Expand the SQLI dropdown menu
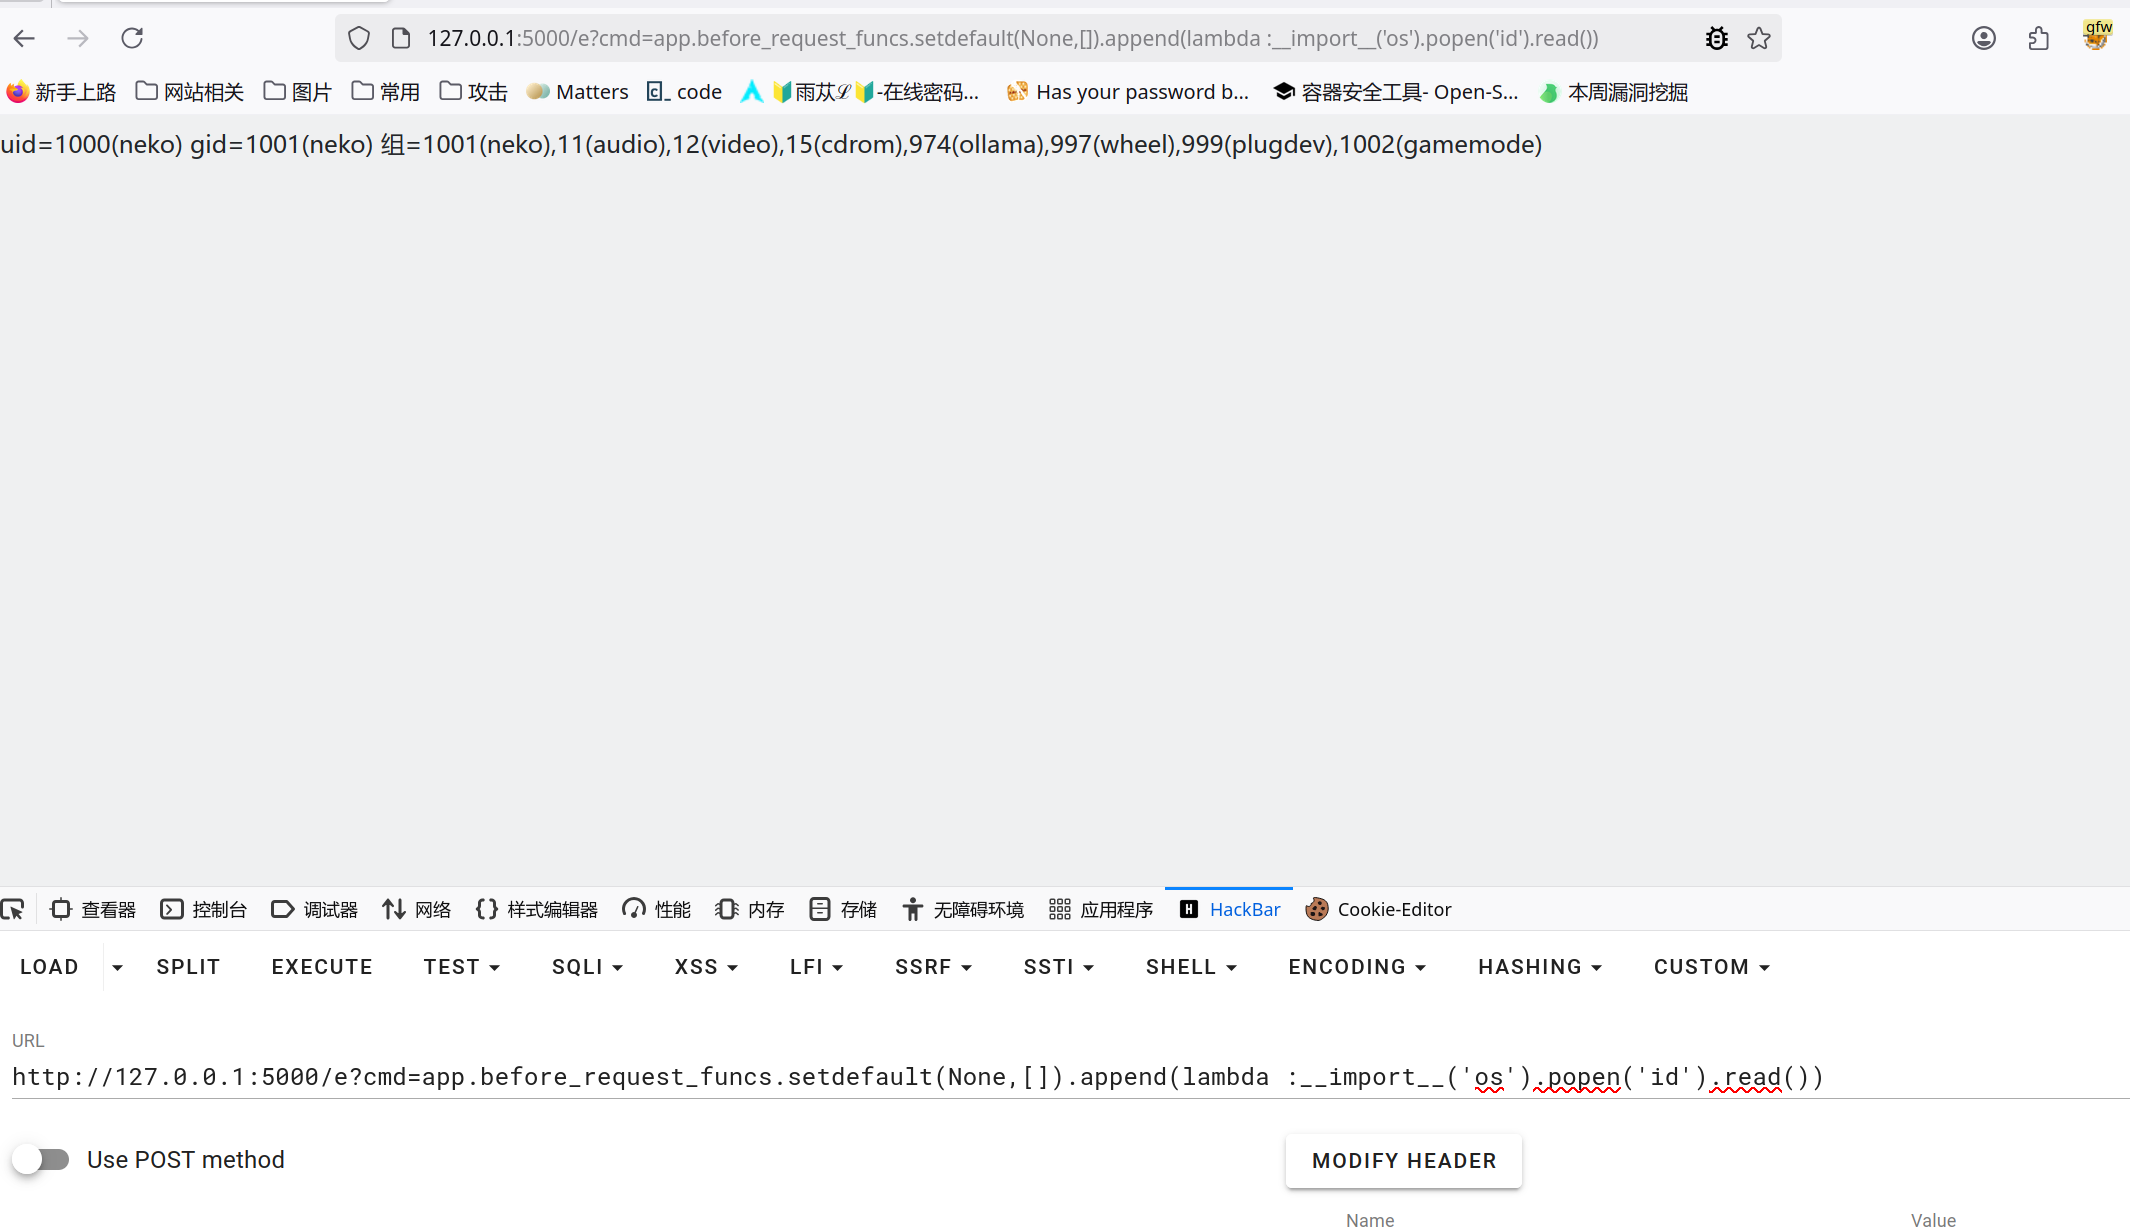This screenshot has height=1230, width=2130. click(587, 967)
